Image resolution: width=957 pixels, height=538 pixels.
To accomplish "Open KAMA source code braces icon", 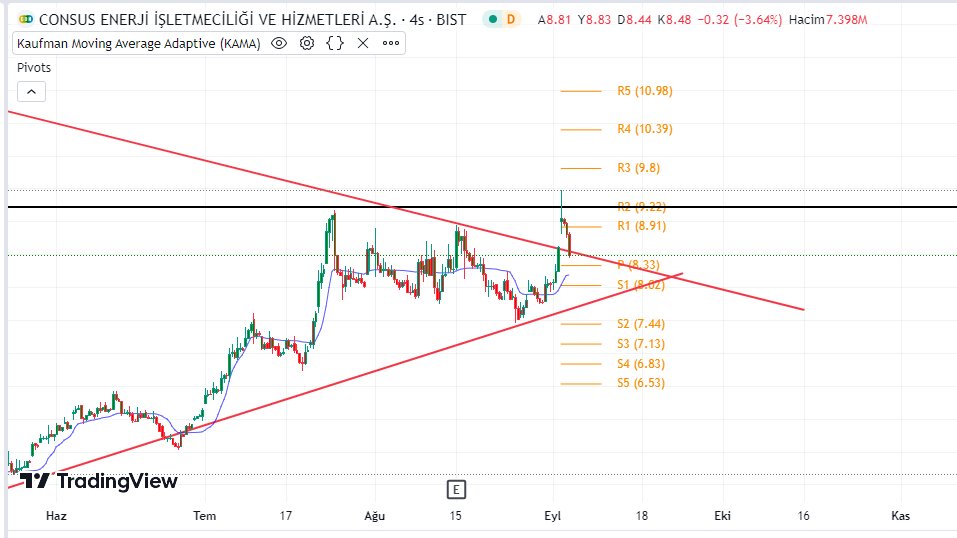I will coord(335,43).
